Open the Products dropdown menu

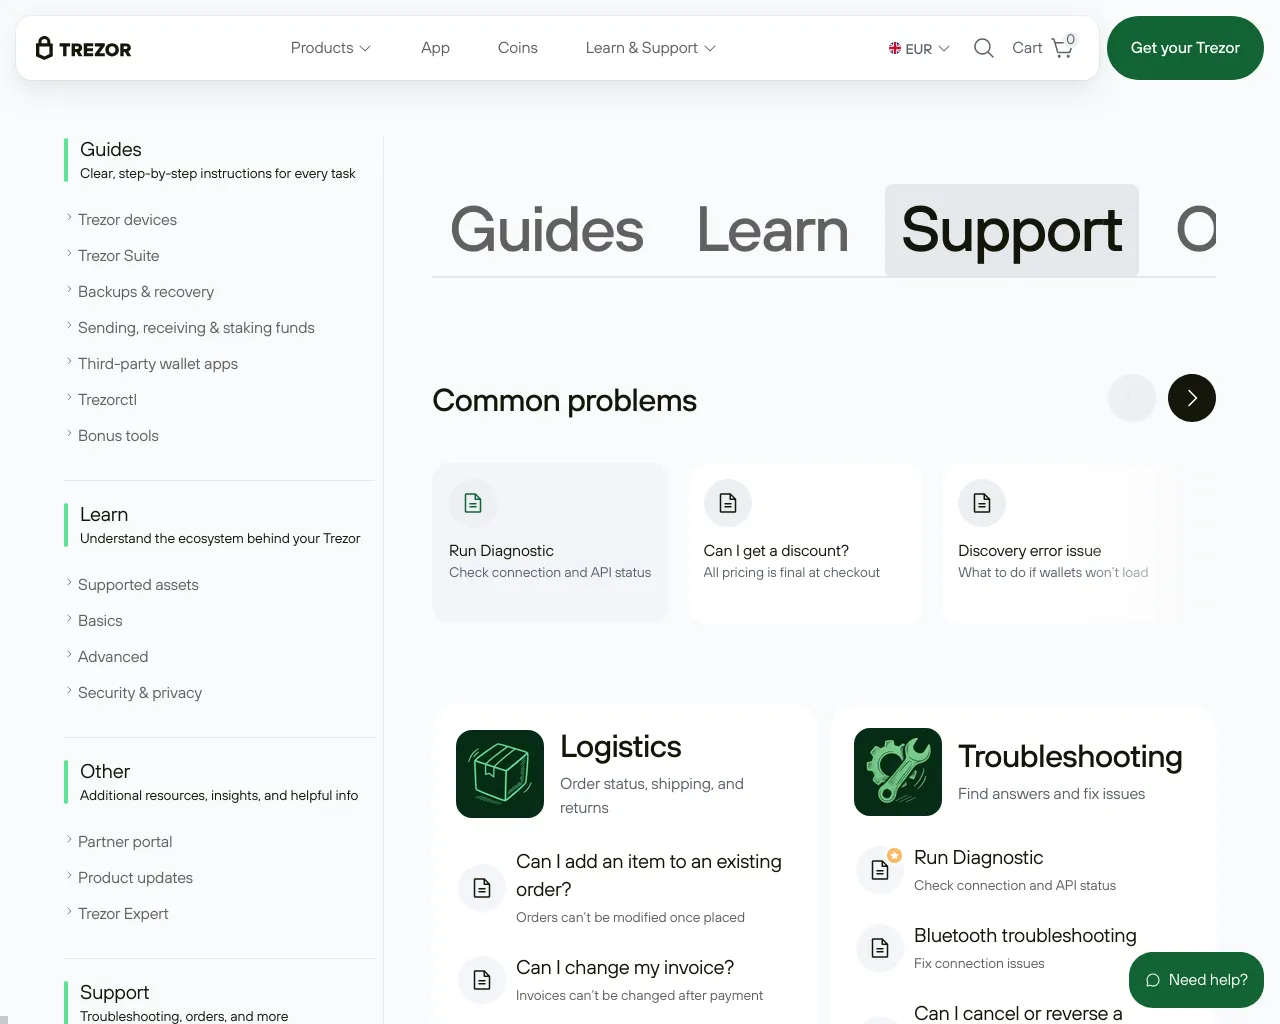pyautogui.click(x=331, y=48)
